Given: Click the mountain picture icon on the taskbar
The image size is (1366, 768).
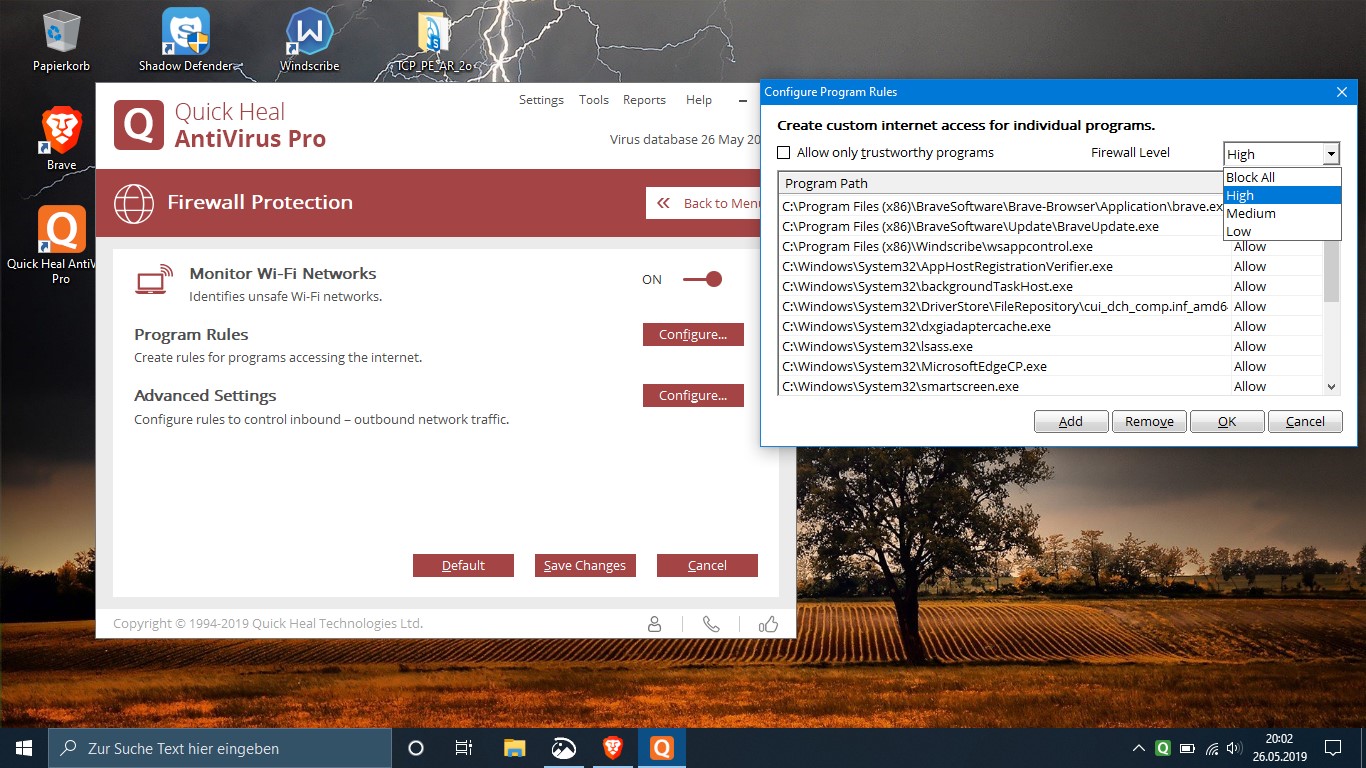Looking at the screenshot, I should pos(563,748).
